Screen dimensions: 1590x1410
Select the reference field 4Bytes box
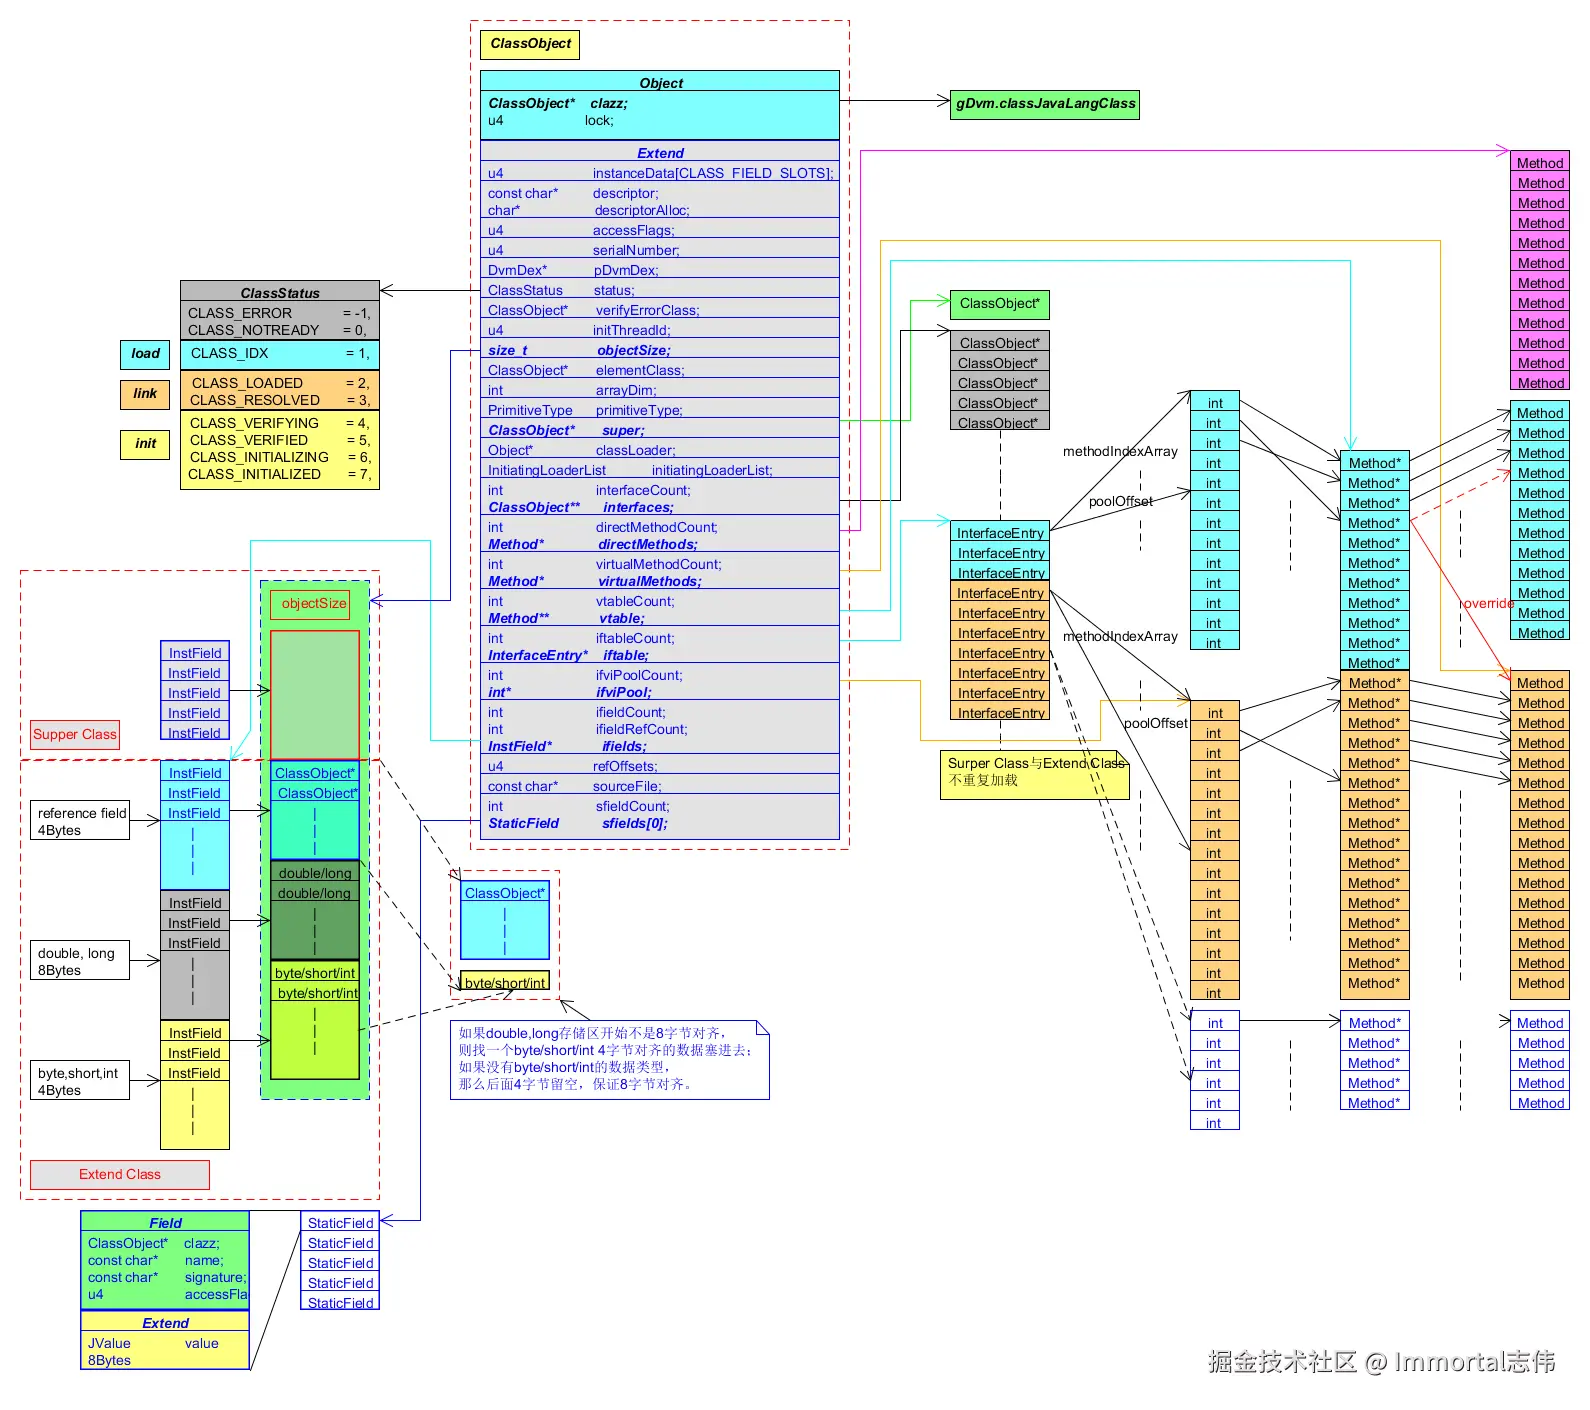(x=81, y=821)
